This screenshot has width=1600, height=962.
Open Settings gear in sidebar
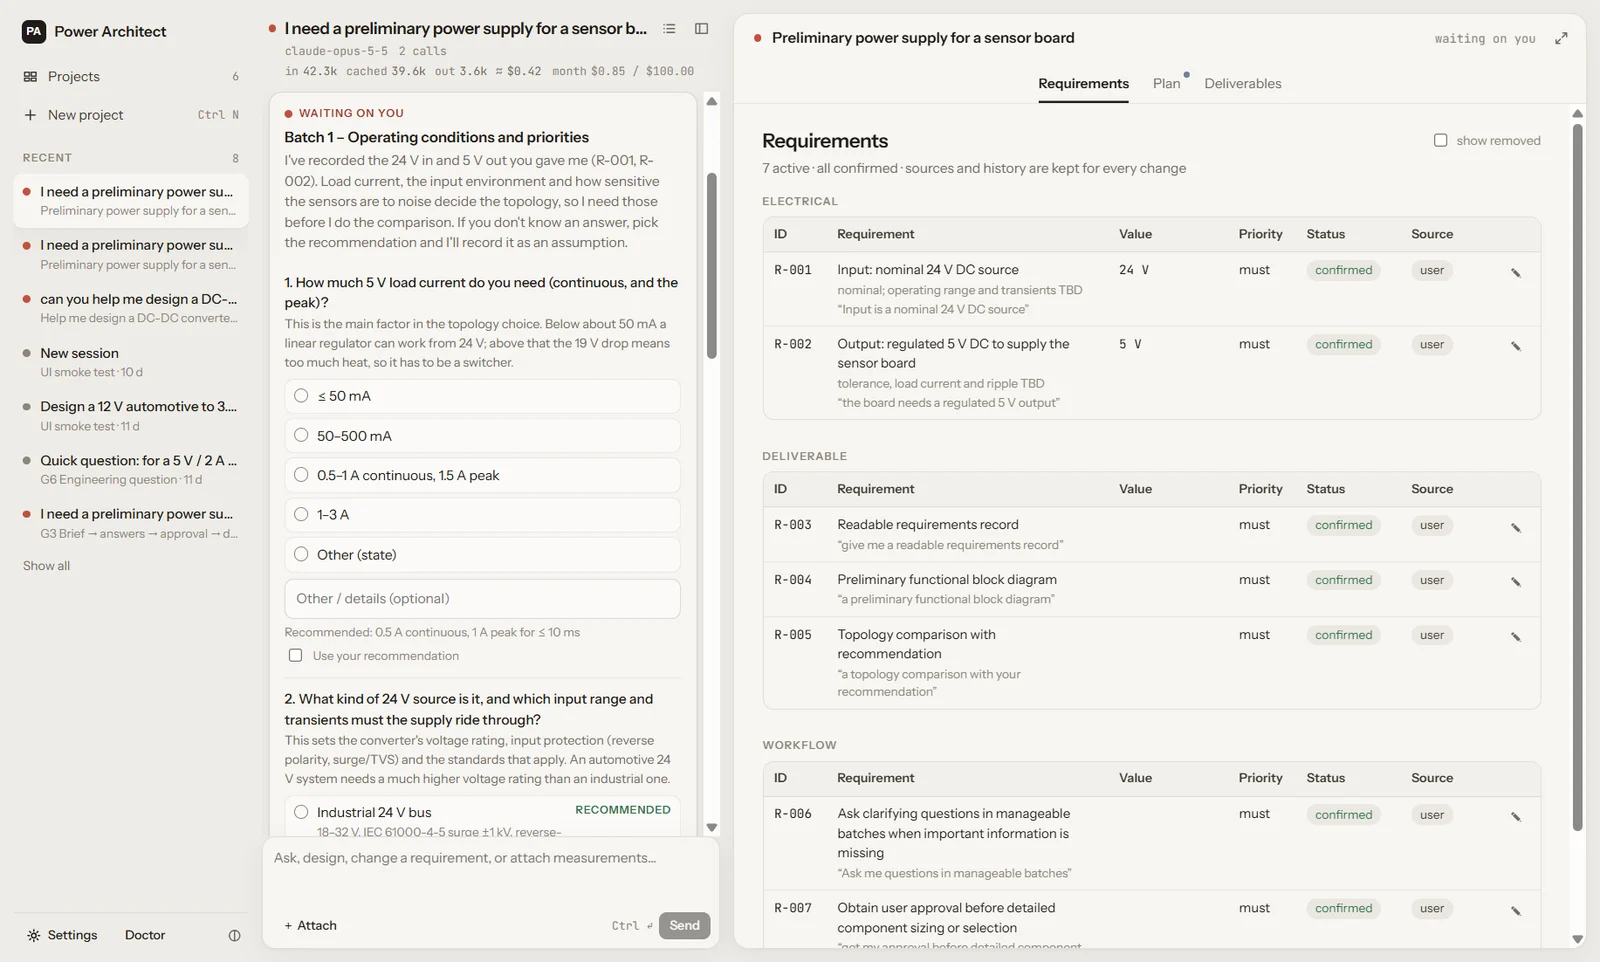[34, 936]
